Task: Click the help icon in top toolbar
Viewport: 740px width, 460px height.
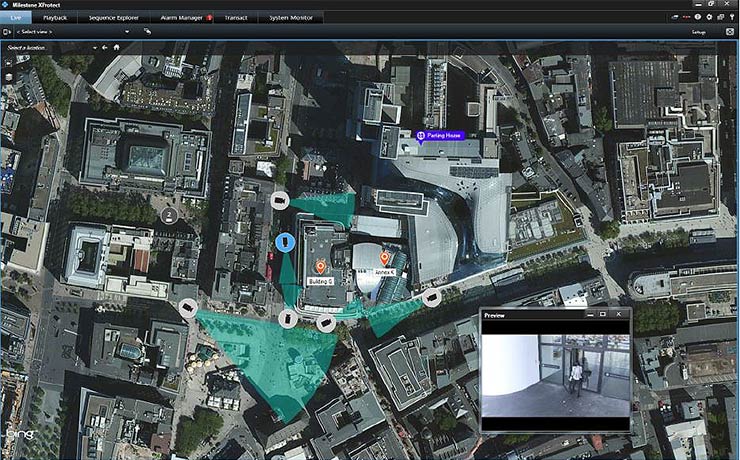Action: [x=697, y=17]
